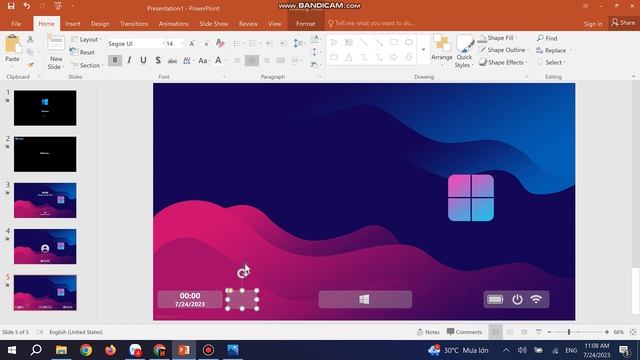Image resolution: width=640 pixels, height=360 pixels.
Task: Clear all formatting from text
Action: (x=220, y=43)
